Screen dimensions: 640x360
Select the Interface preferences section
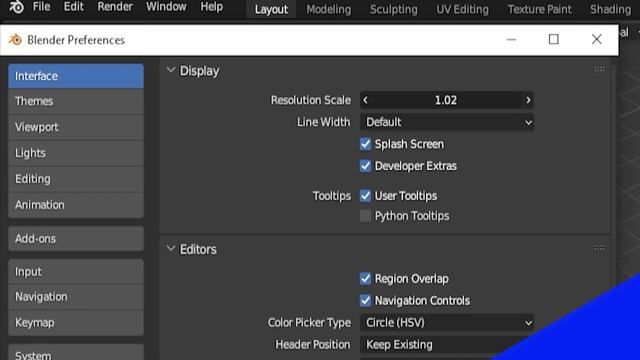(76, 76)
